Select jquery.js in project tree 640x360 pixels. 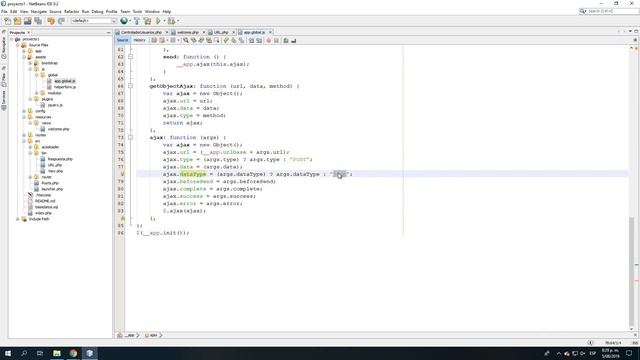pyautogui.click(x=55, y=105)
